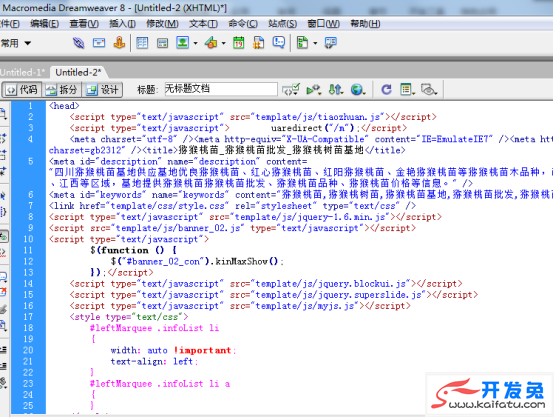The width and height of the screenshot is (554, 417).
Task: Open the 窗口(W) menu
Action: (x=323, y=24)
